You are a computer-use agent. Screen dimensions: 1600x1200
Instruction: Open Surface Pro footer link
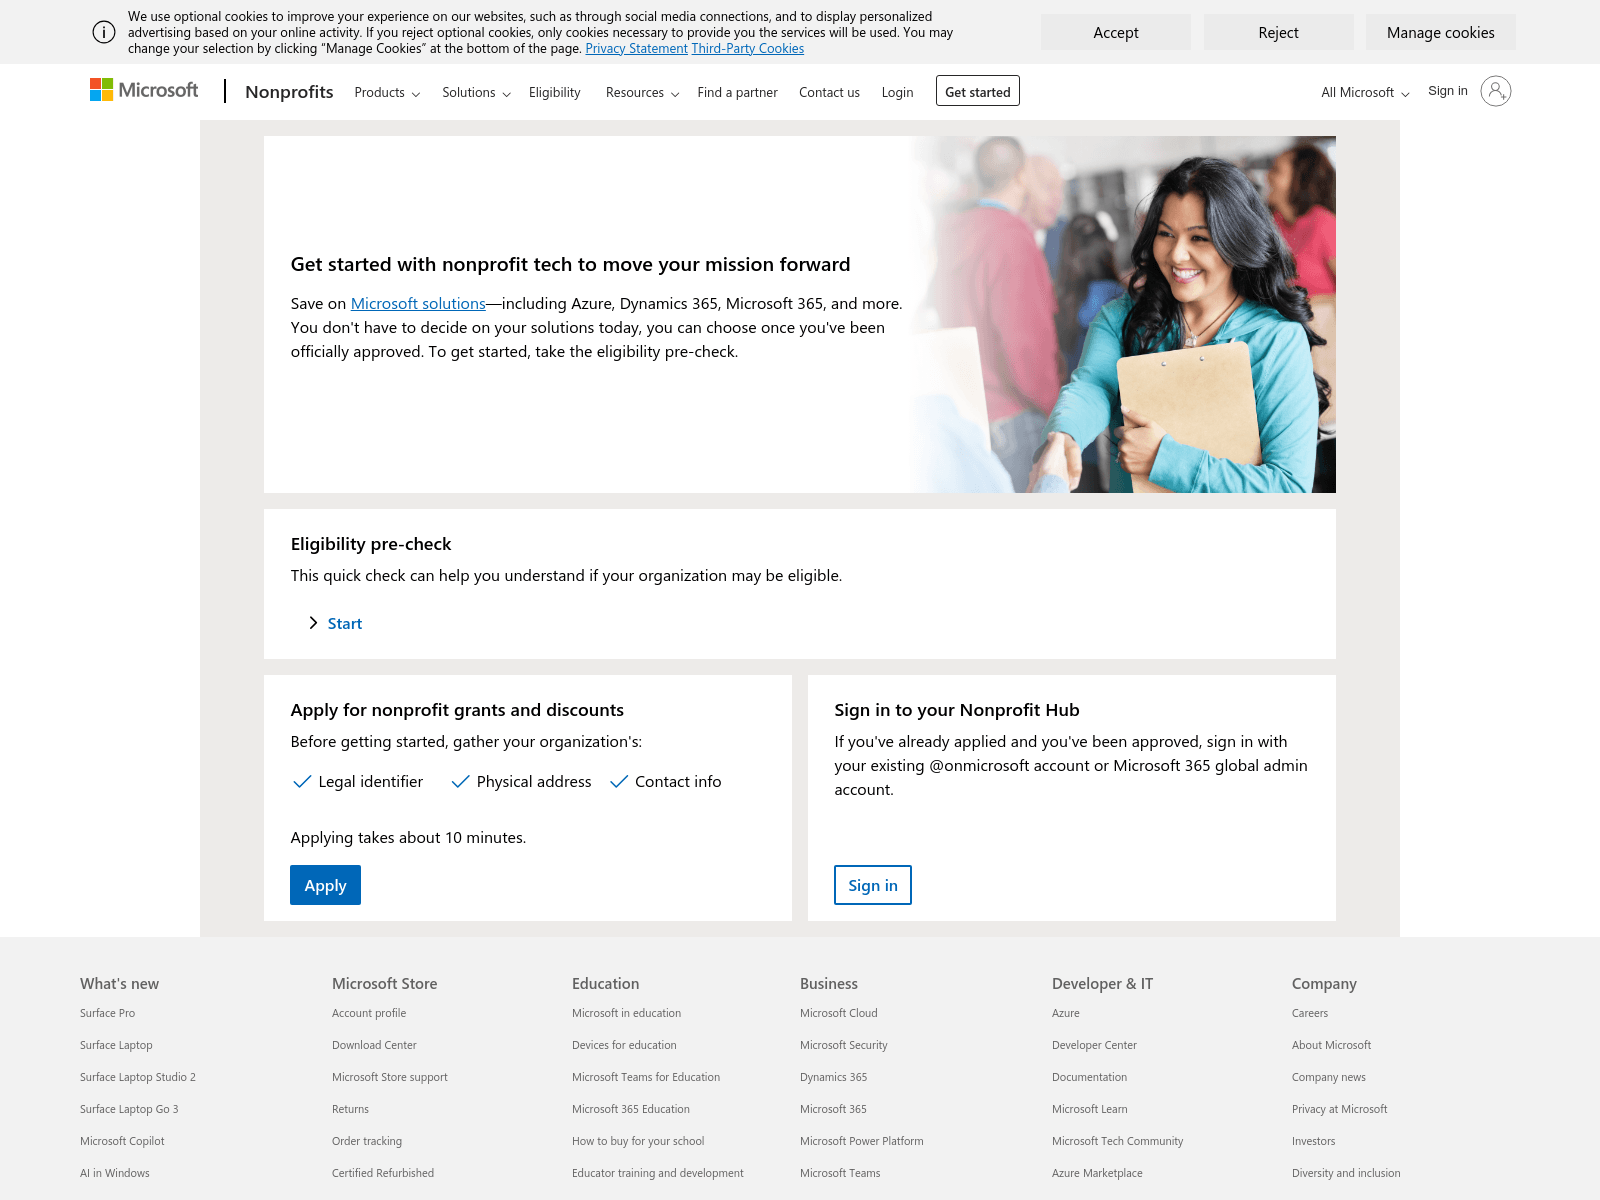[107, 1013]
